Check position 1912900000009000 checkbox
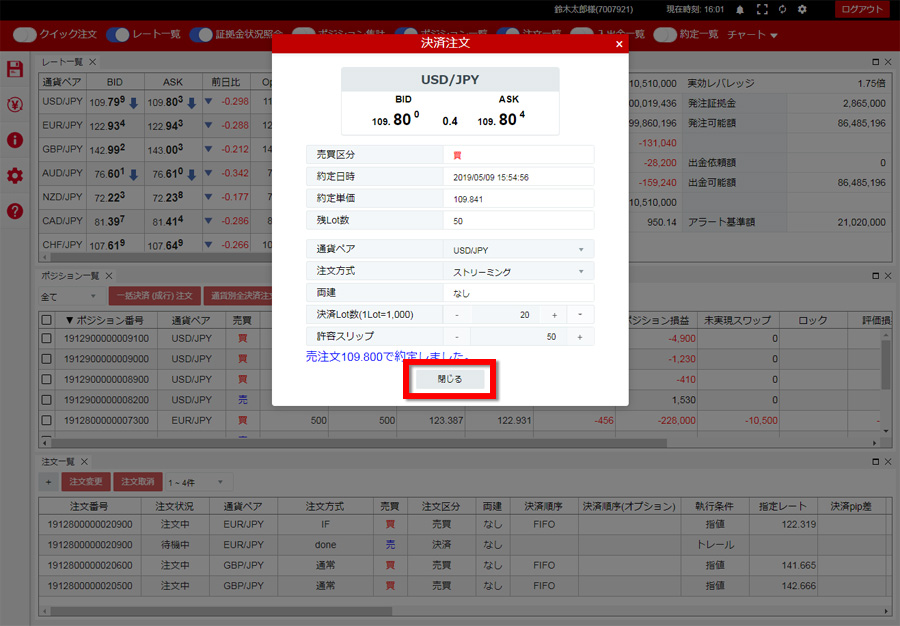The image size is (900, 626). click(46, 359)
